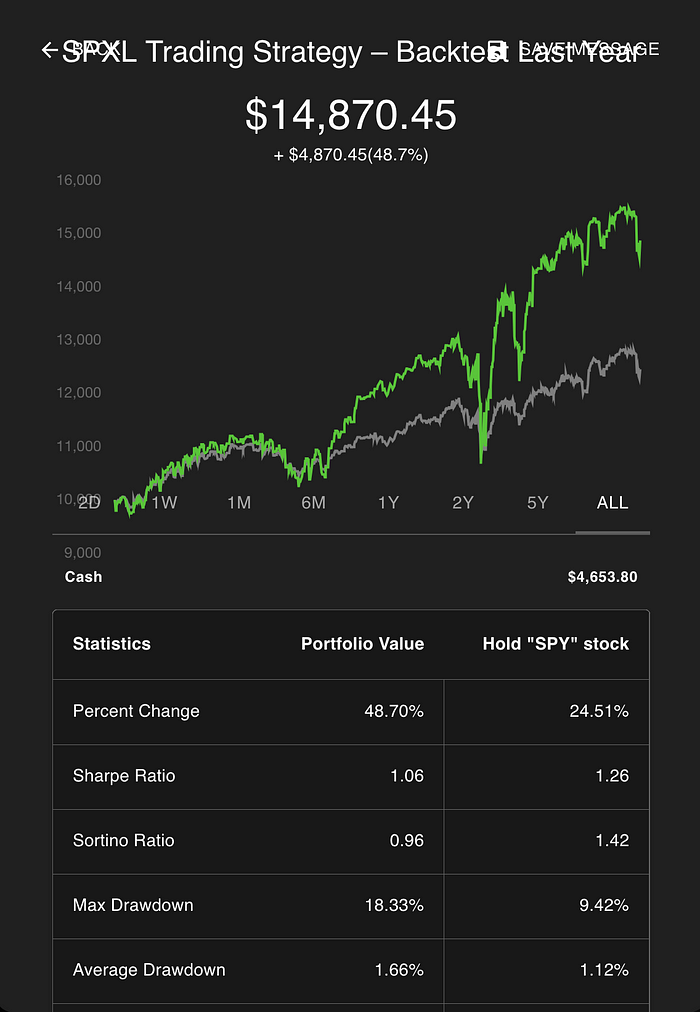Show the 2Y time range
Image resolution: width=700 pixels, height=1012 pixels.
[463, 502]
